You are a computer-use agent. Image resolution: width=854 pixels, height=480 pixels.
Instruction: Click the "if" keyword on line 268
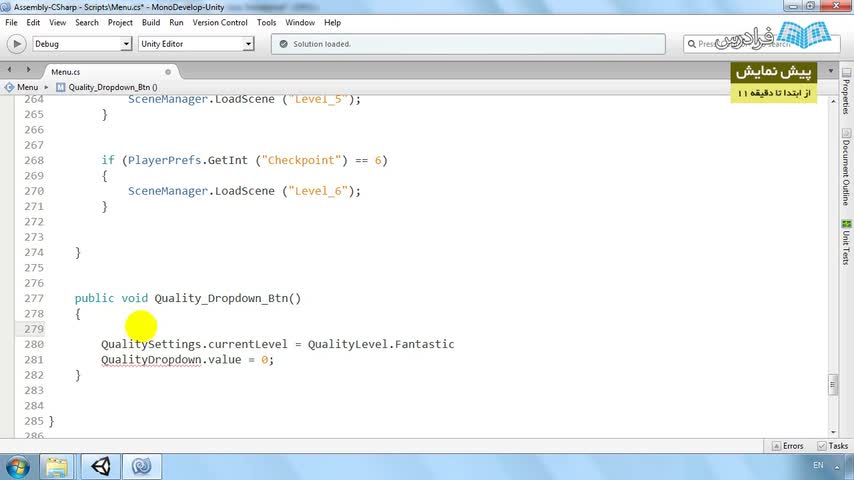pyautogui.click(x=108, y=160)
